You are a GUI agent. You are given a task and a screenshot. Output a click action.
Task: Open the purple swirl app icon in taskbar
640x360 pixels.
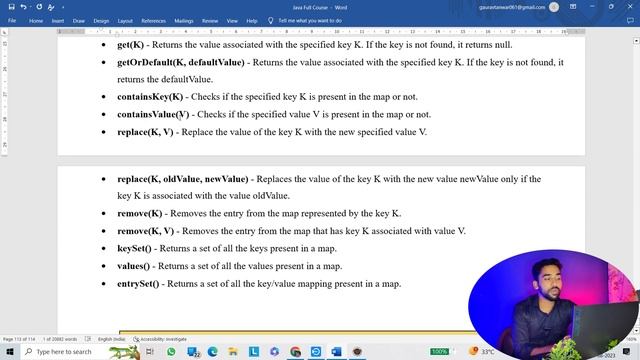pyautogui.click(x=274, y=351)
